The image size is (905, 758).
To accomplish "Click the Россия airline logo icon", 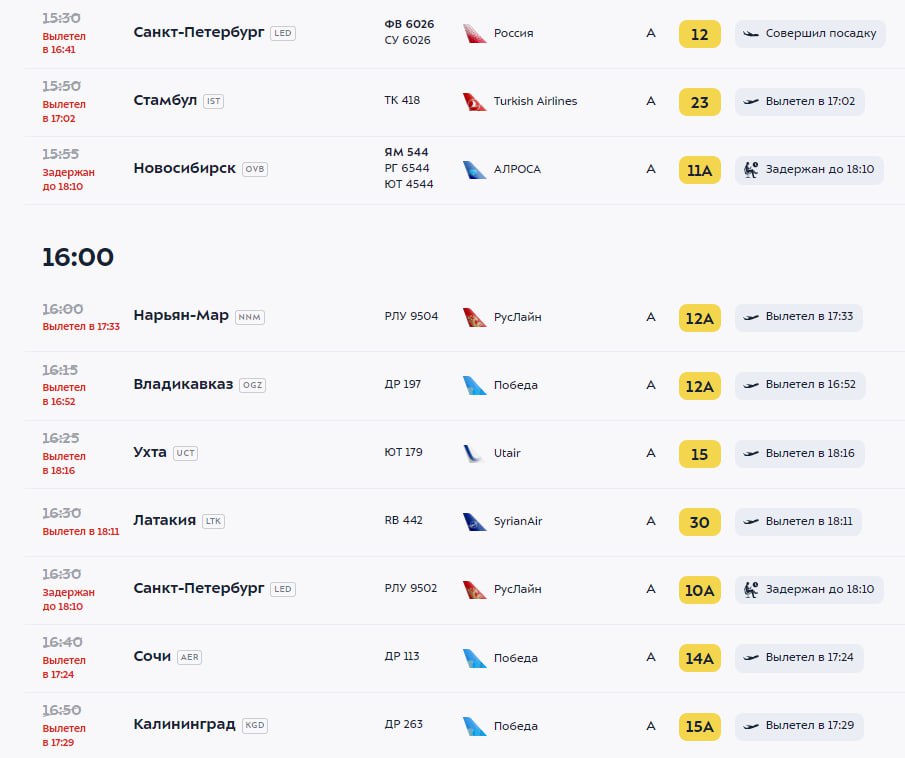I will click(x=475, y=34).
